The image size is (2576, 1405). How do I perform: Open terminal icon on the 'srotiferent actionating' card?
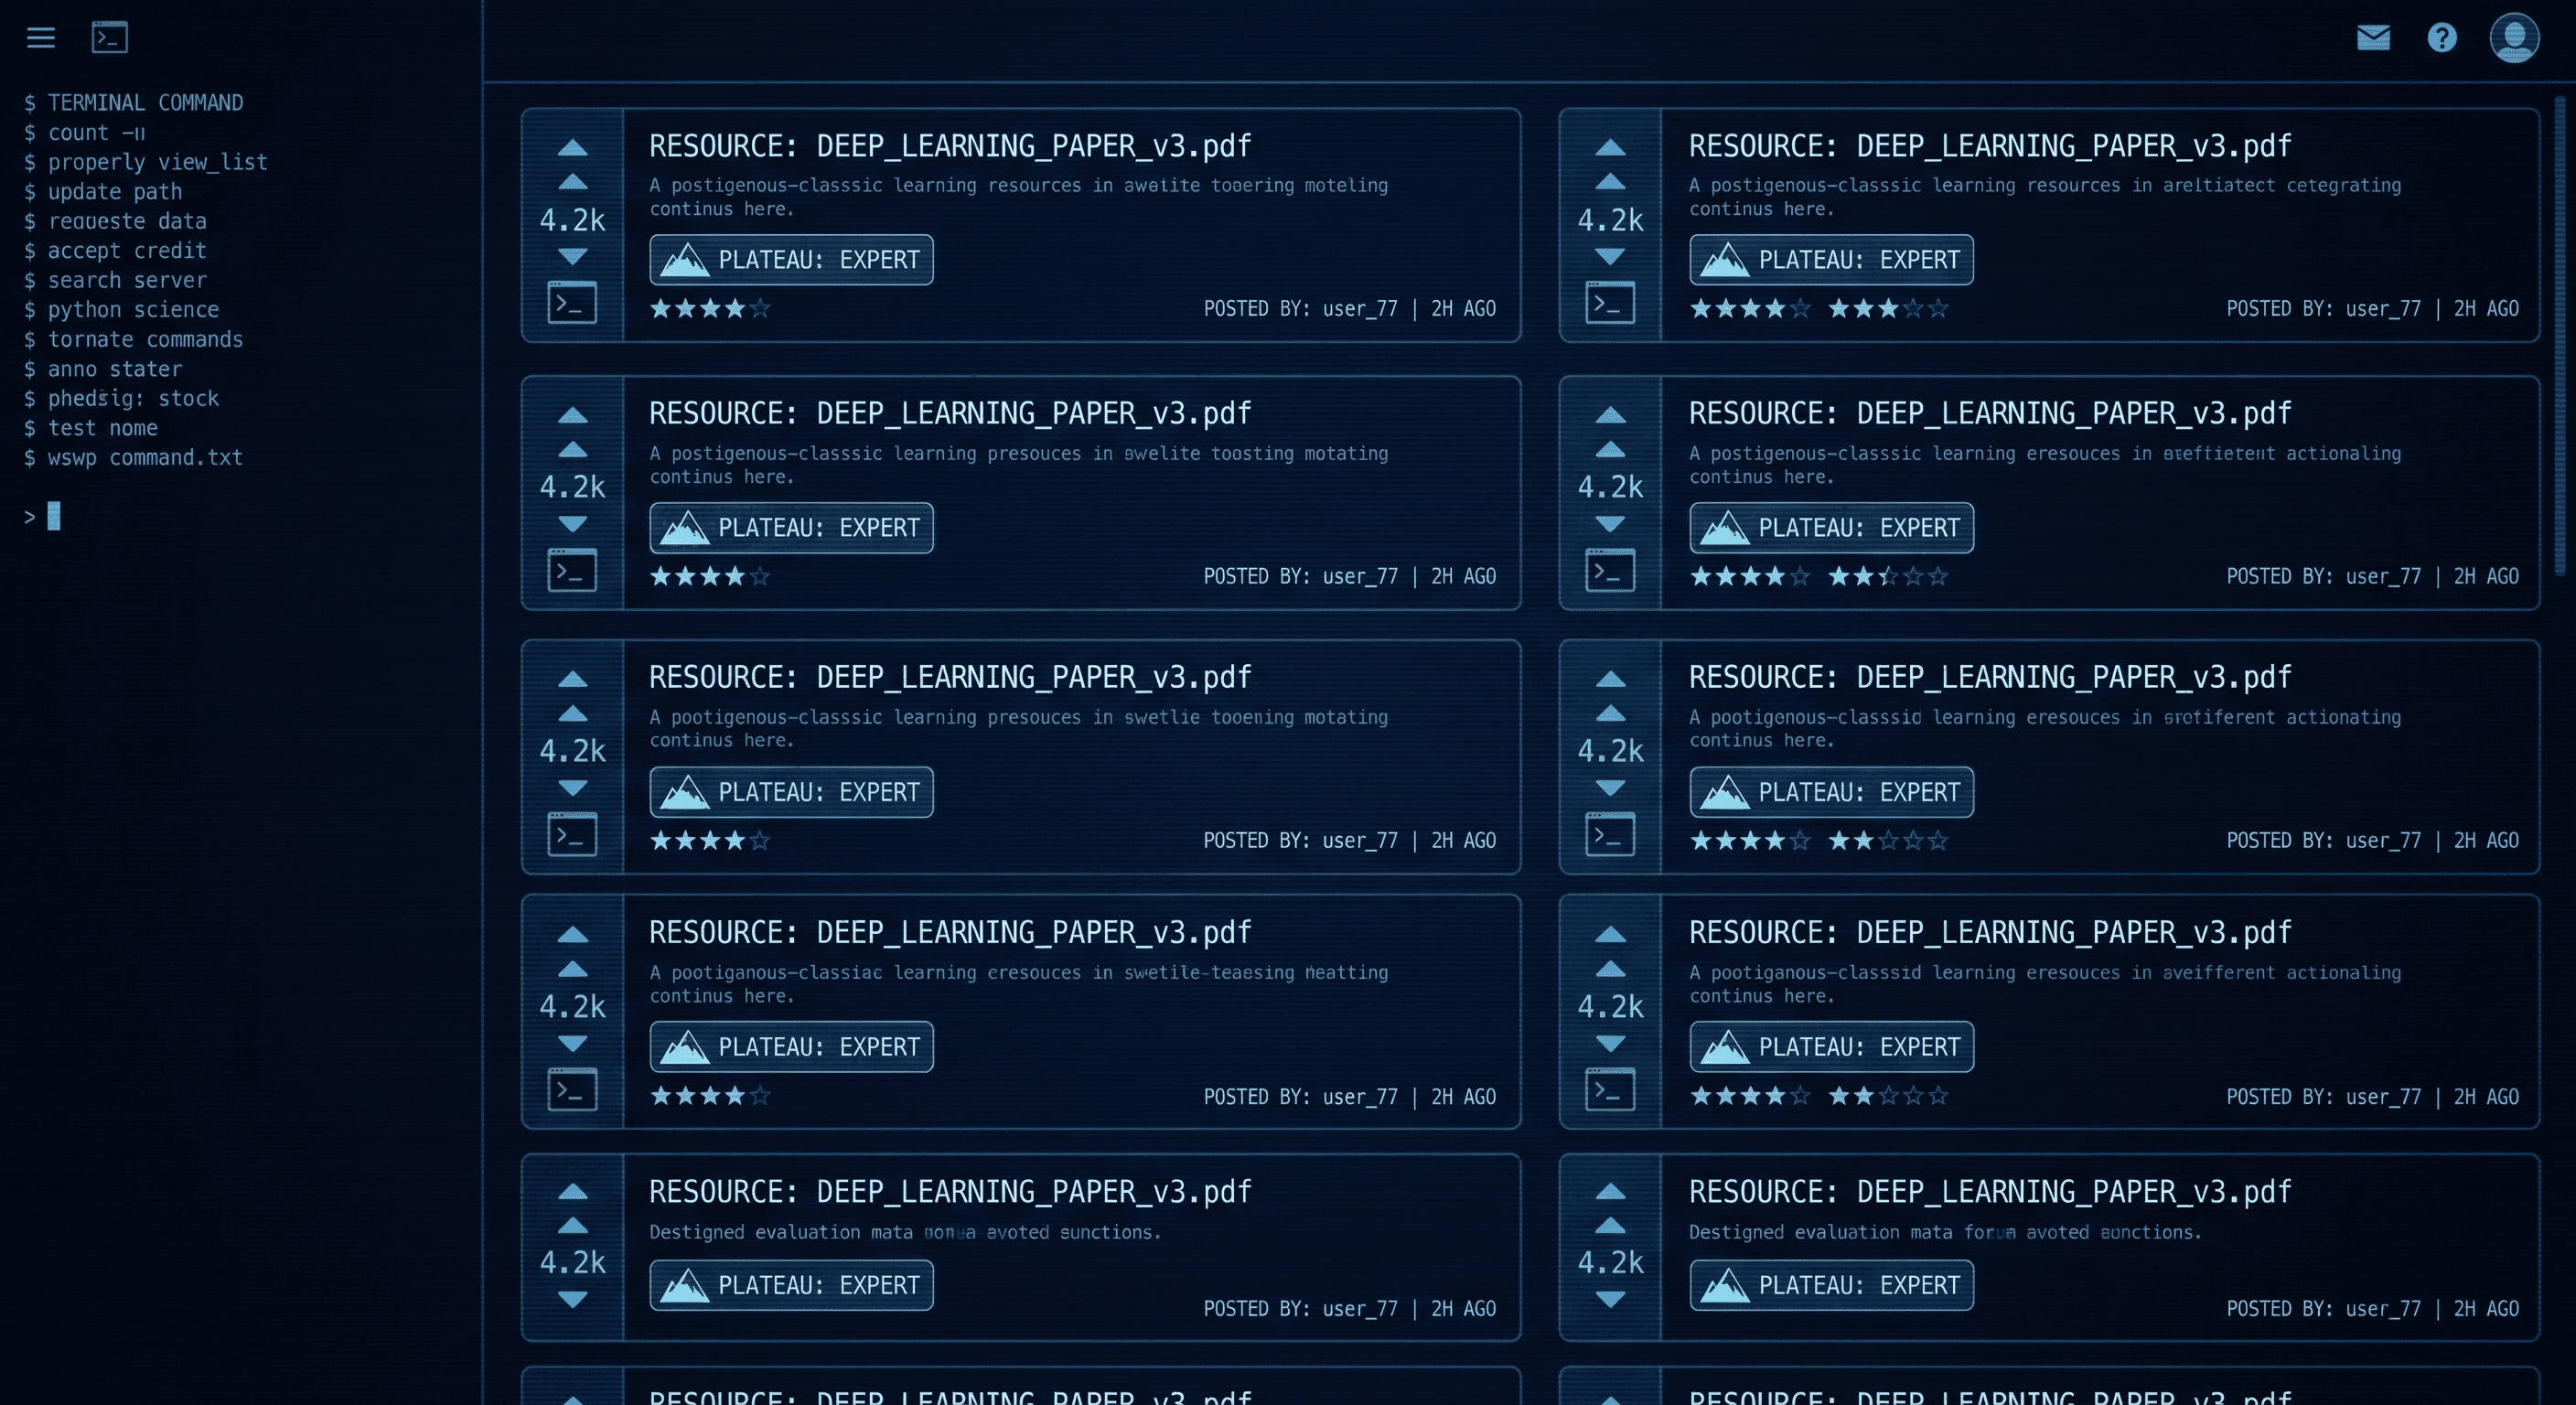(x=1610, y=834)
